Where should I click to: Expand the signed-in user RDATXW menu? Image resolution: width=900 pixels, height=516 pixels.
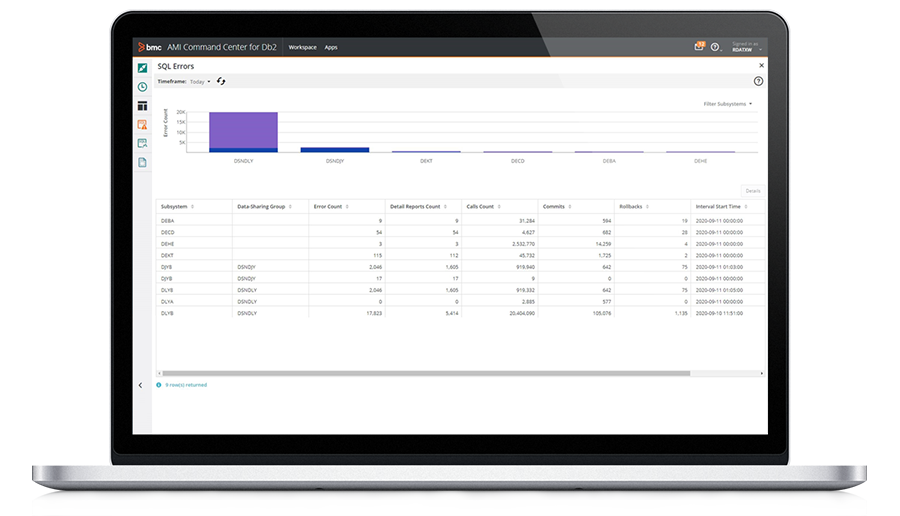click(x=744, y=47)
